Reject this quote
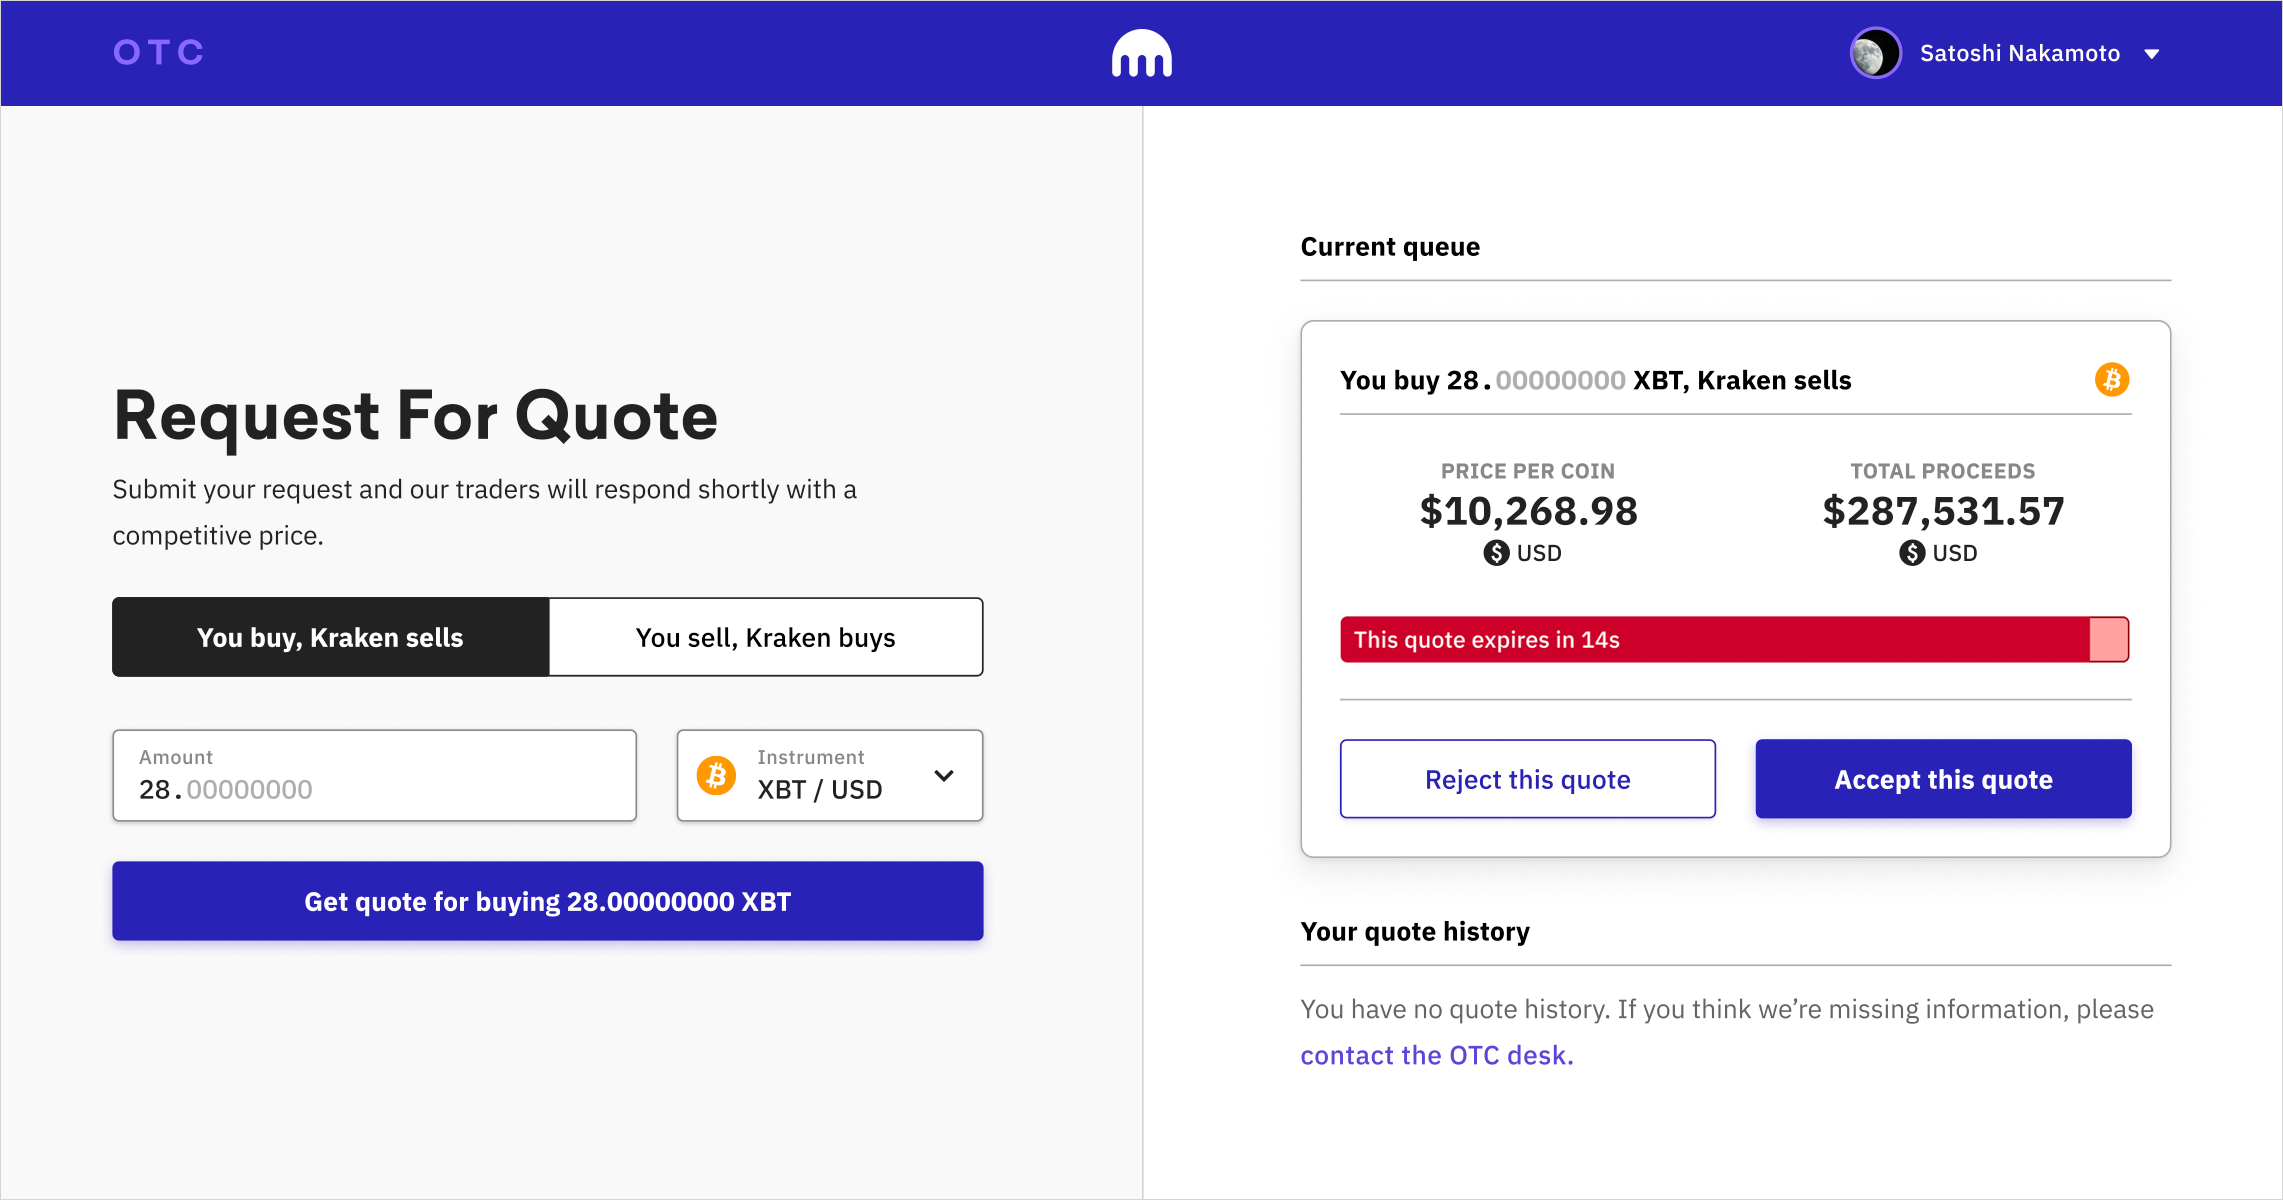2283x1200 pixels. [1528, 779]
